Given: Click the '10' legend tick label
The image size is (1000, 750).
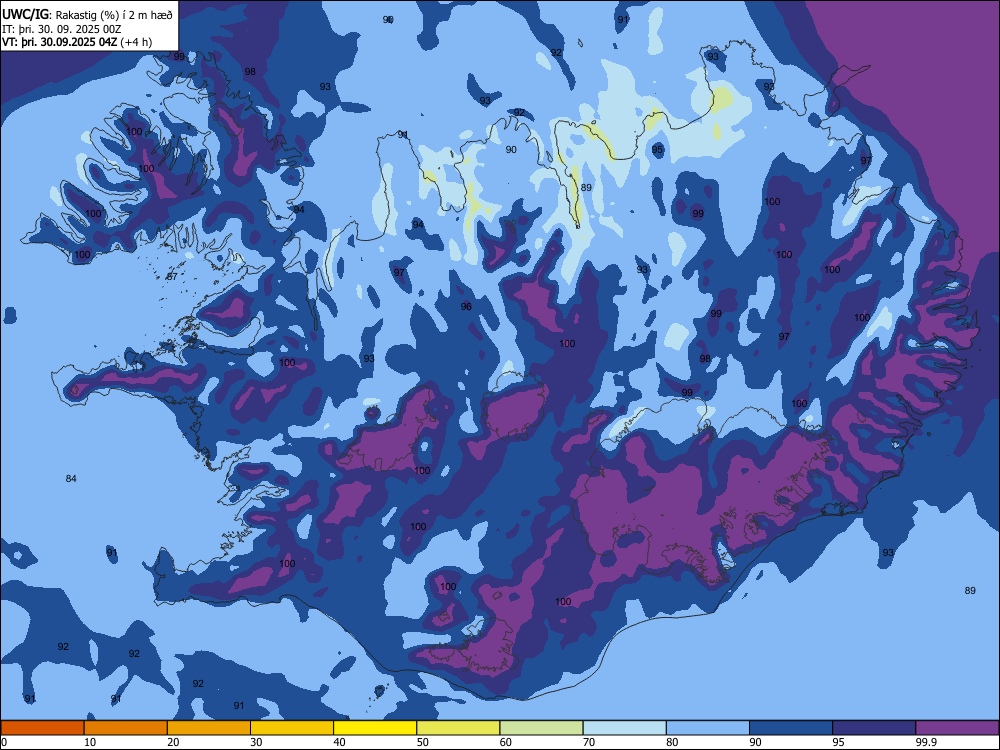Looking at the screenshot, I should tap(90, 742).
